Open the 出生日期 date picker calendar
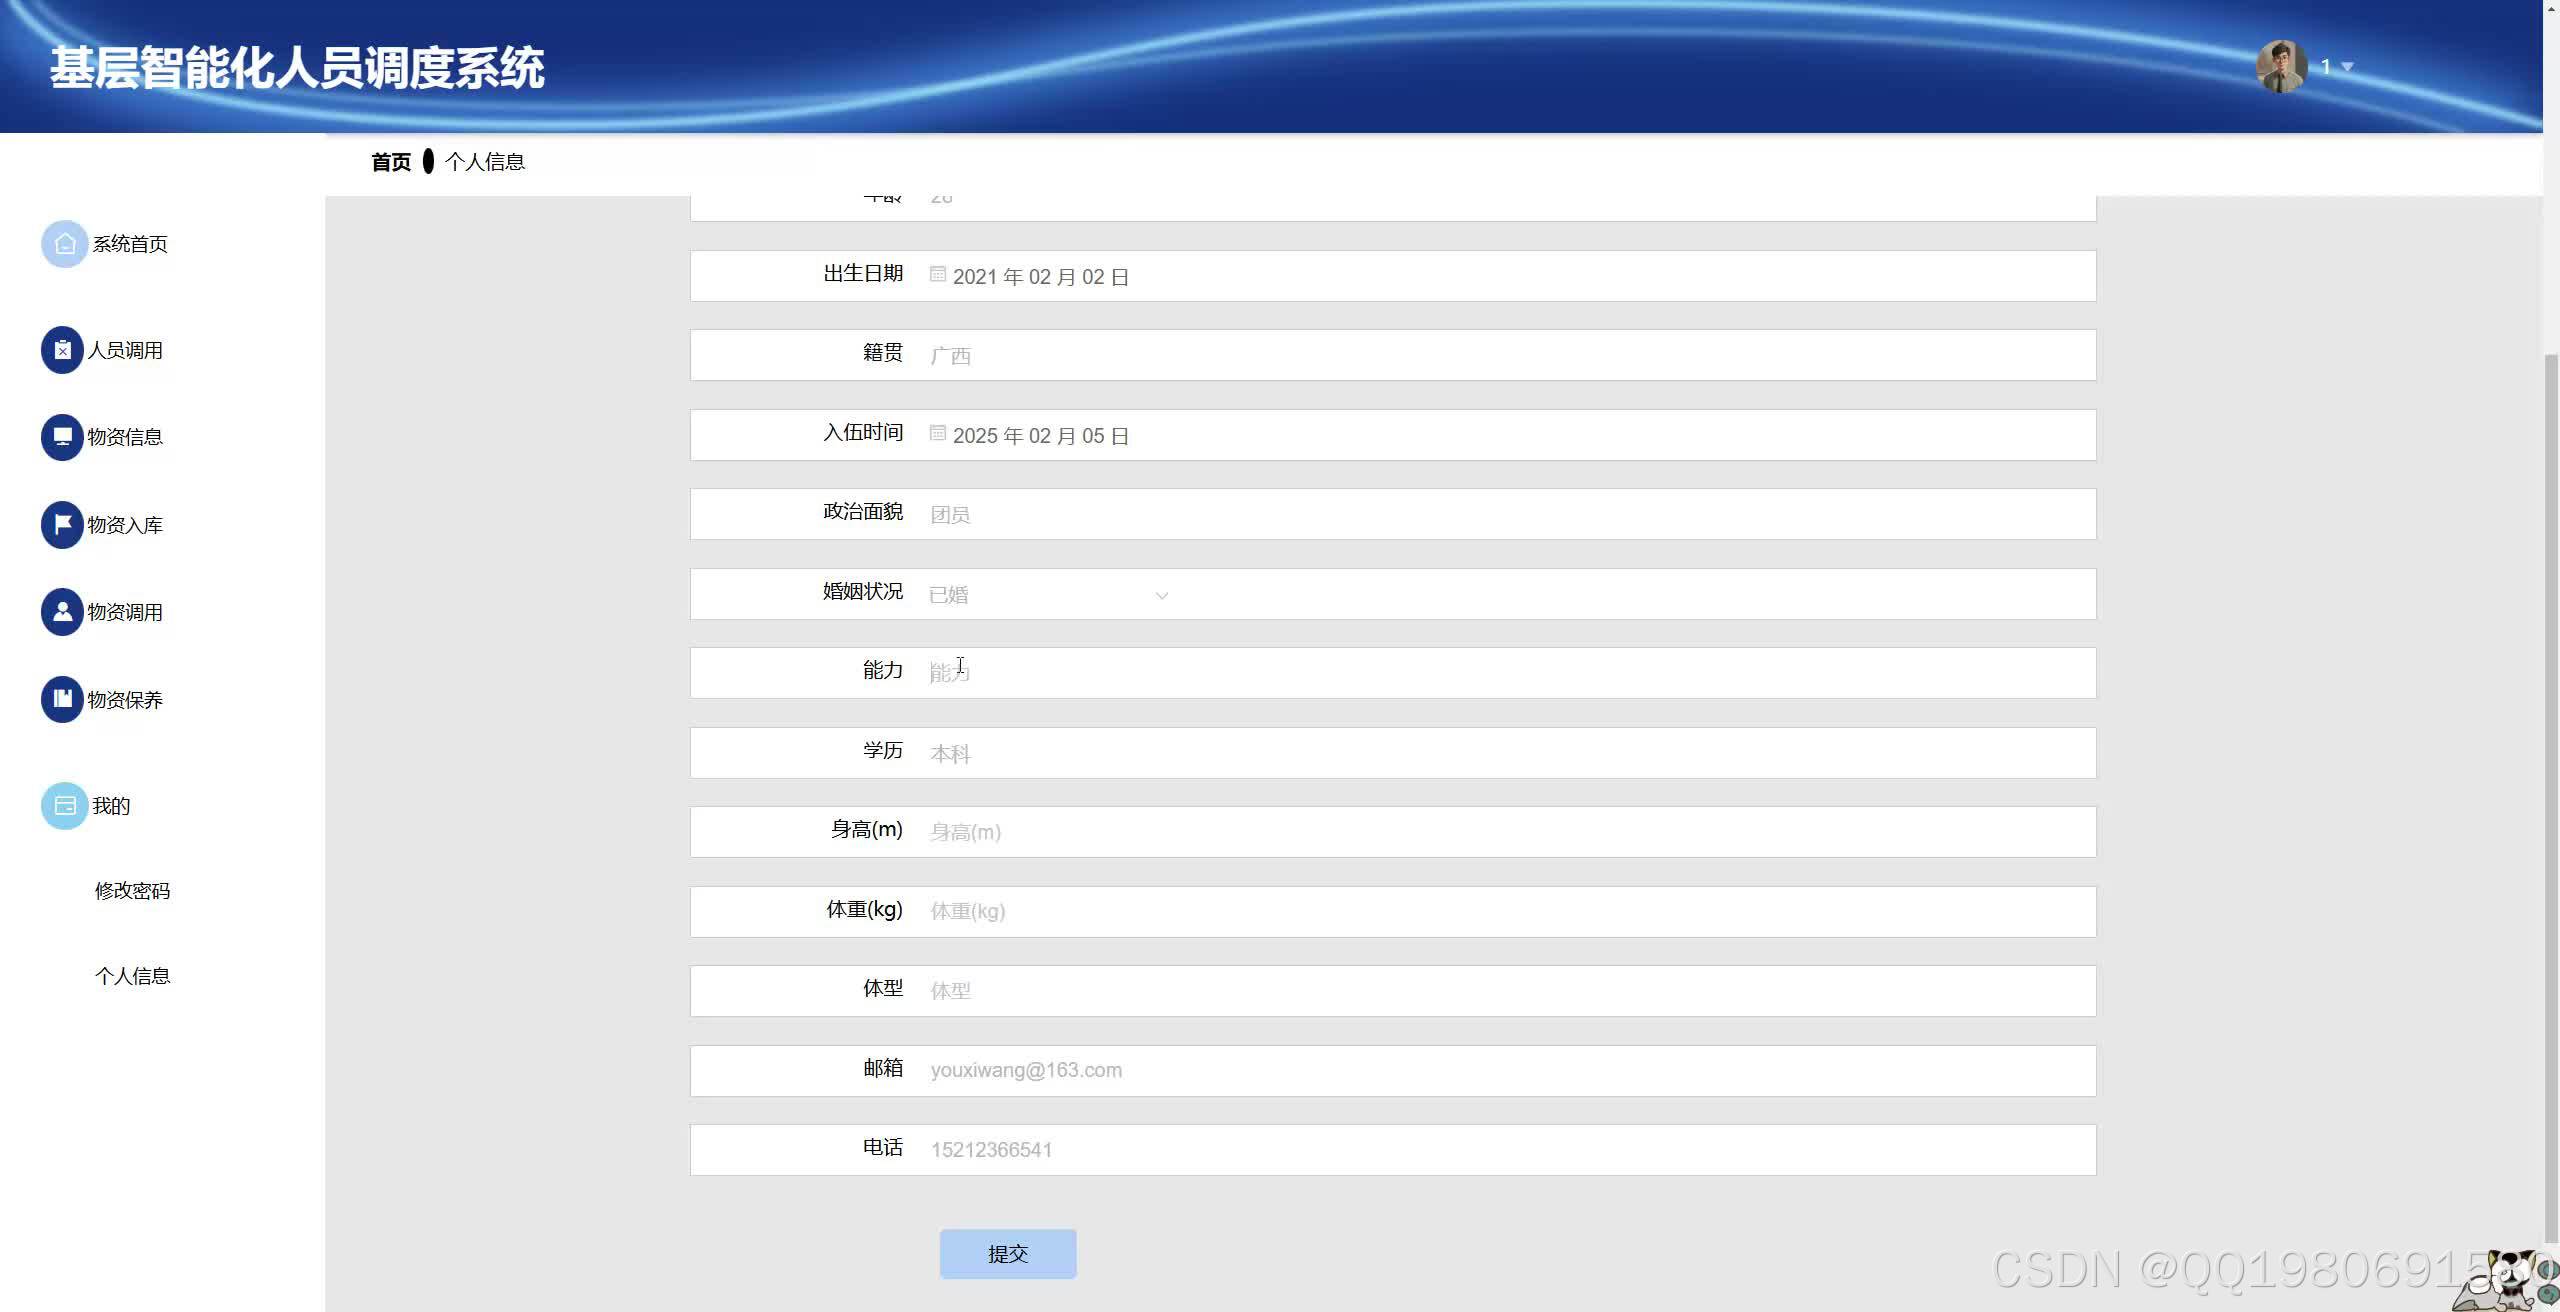Viewport: 2560px width, 1312px height. (x=938, y=275)
